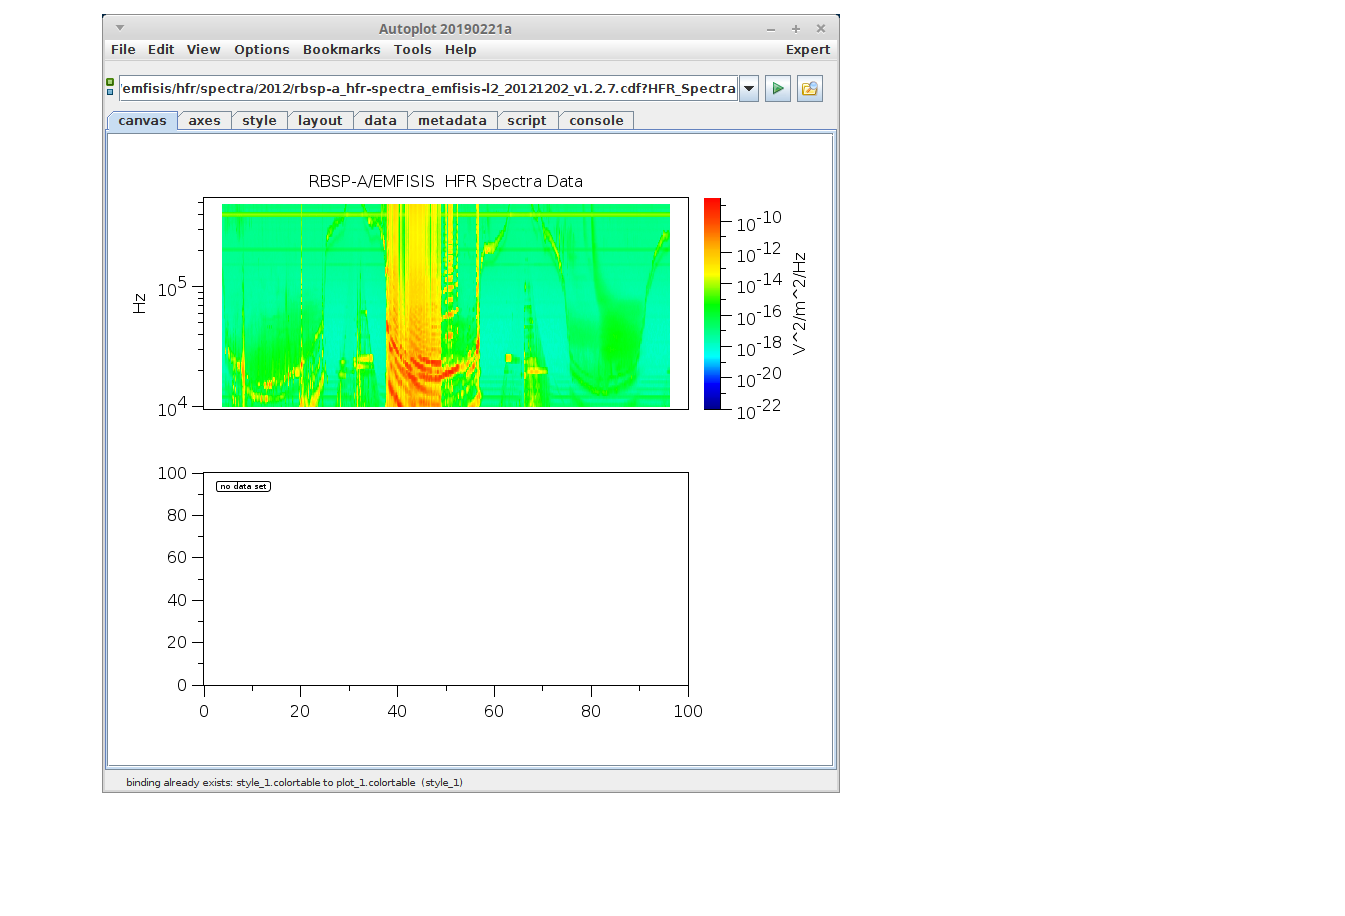Switch to the metadata tab

click(x=452, y=121)
